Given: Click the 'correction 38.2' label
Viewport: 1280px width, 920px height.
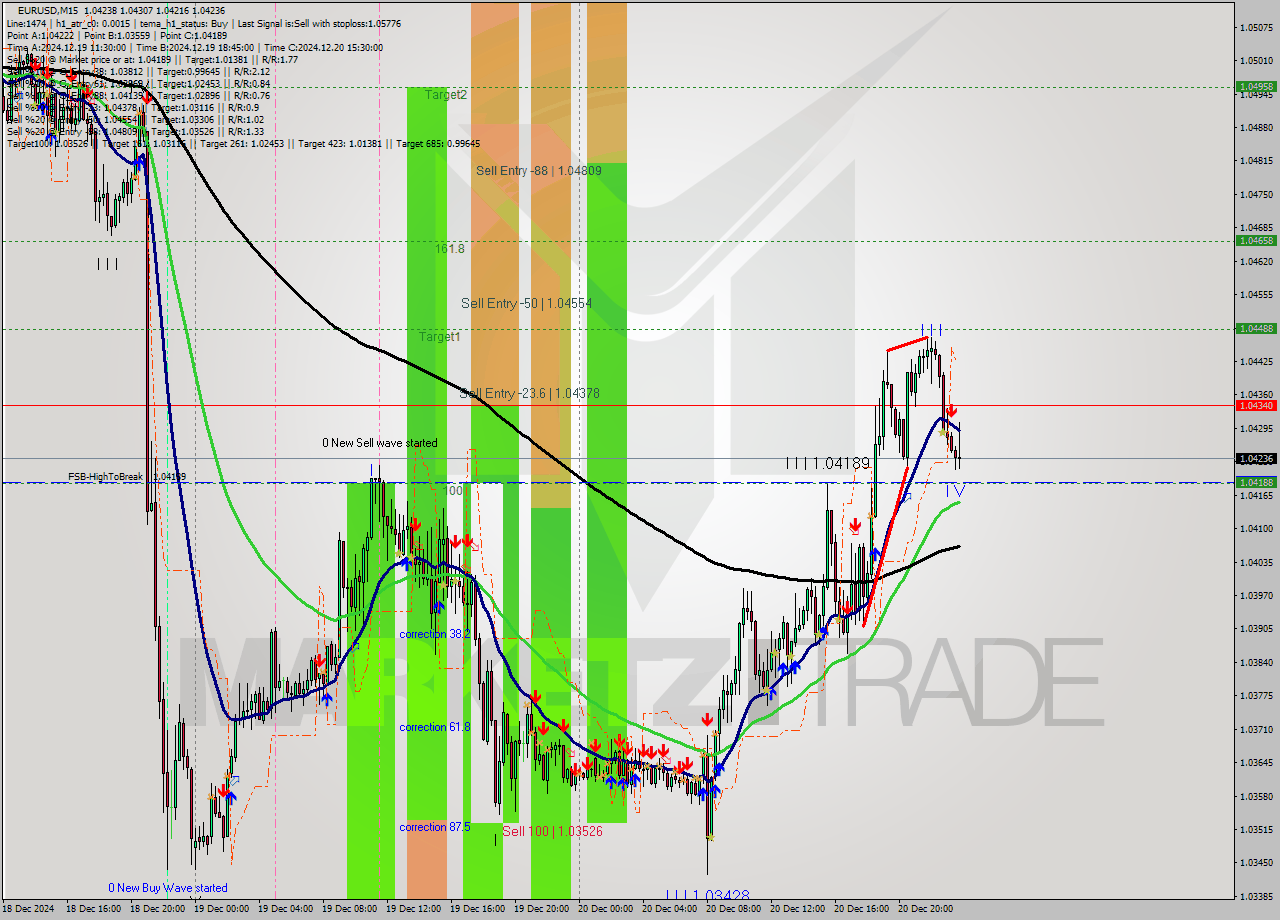Looking at the screenshot, I should tap(435, 634).
